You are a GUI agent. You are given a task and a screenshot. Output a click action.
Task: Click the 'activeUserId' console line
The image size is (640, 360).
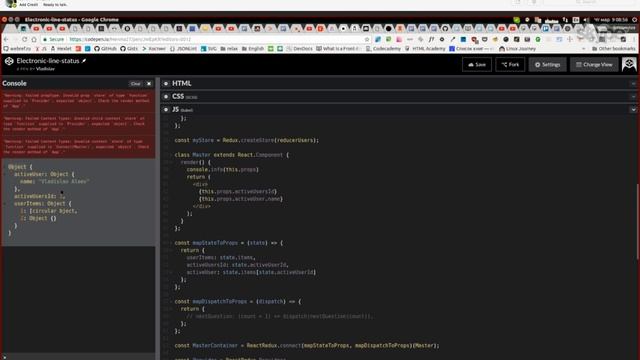click(40, 196)
